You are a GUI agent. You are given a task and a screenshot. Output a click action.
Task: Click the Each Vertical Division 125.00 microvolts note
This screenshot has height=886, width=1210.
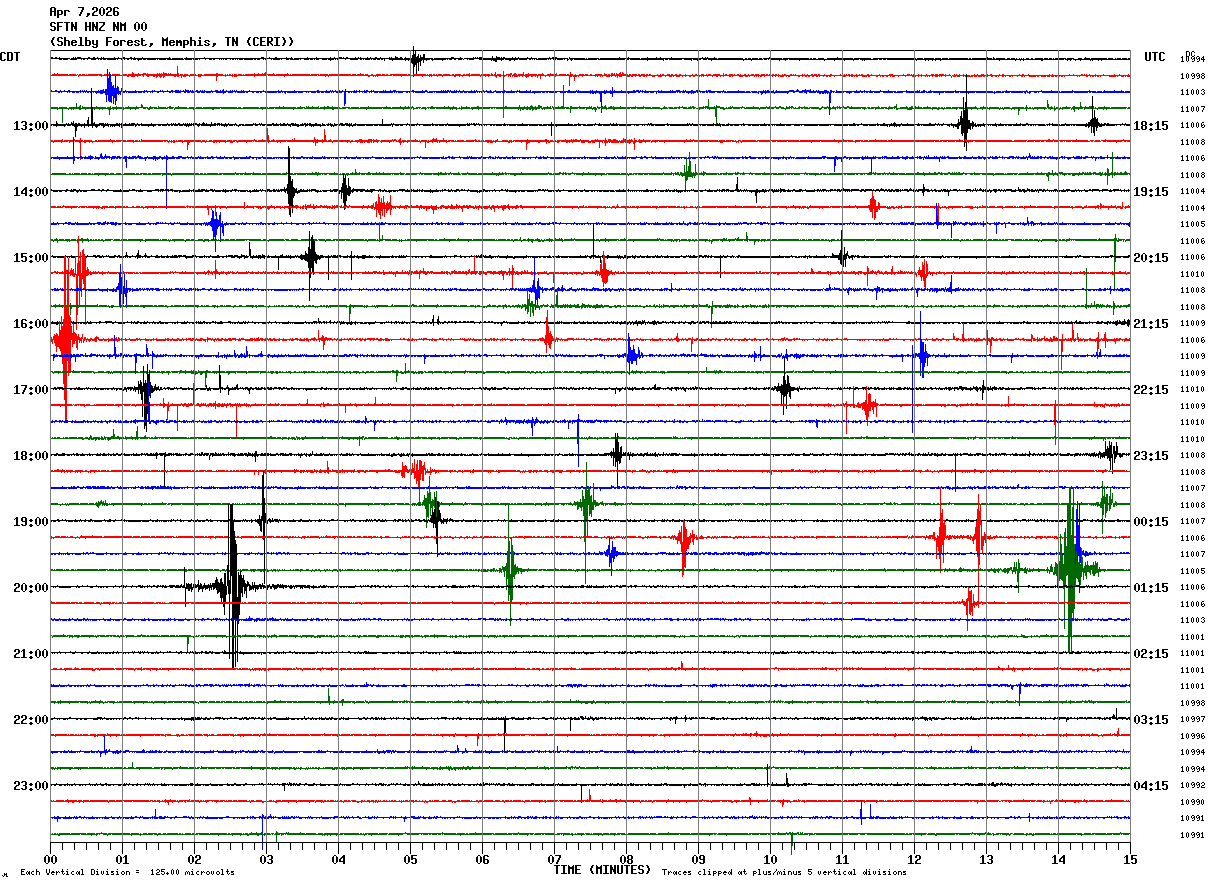tap(128, 872)
